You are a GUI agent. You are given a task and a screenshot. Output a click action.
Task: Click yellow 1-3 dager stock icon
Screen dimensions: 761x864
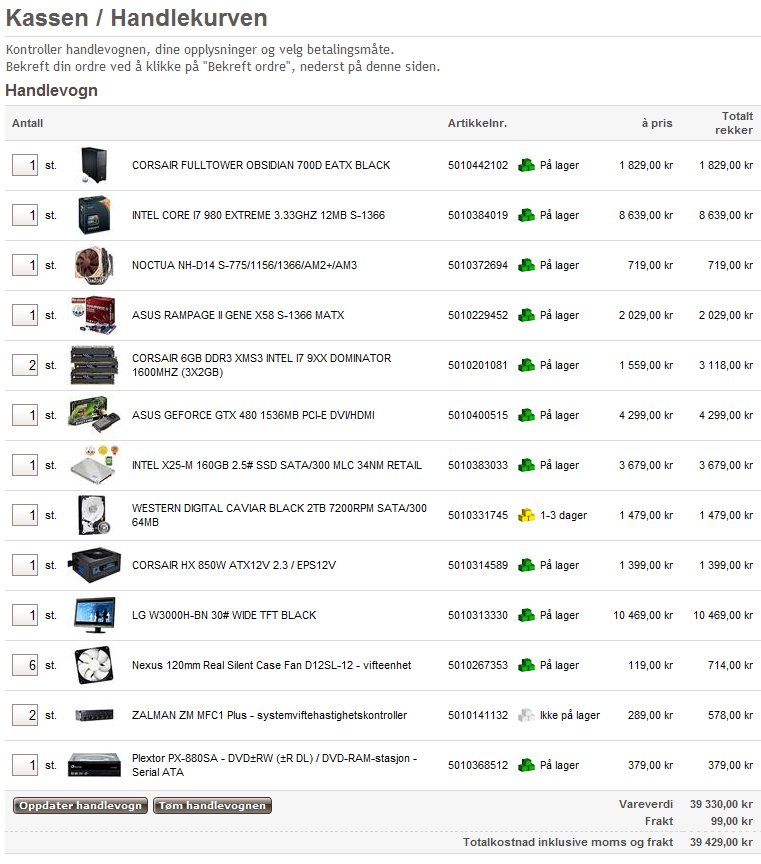pyautogui.click(x=526, y=515)
